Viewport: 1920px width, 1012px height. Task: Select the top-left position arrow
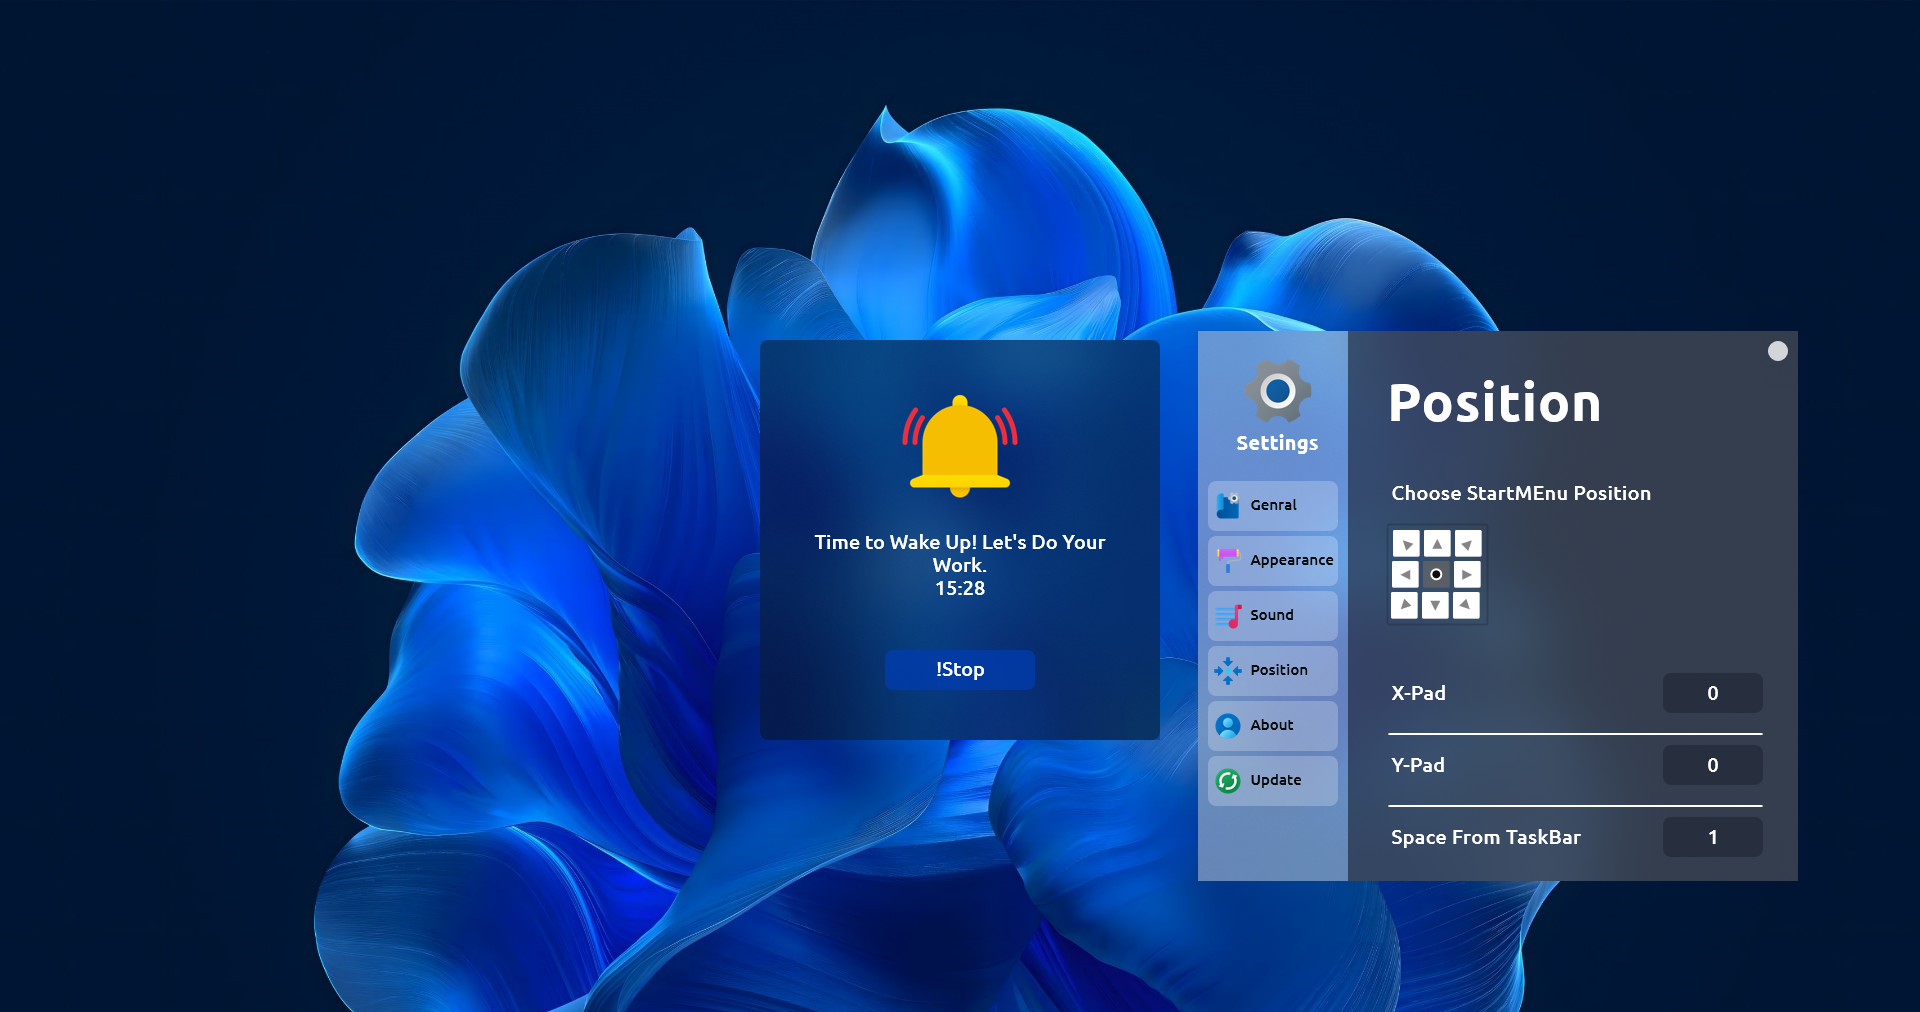(x=1405, y=544)
